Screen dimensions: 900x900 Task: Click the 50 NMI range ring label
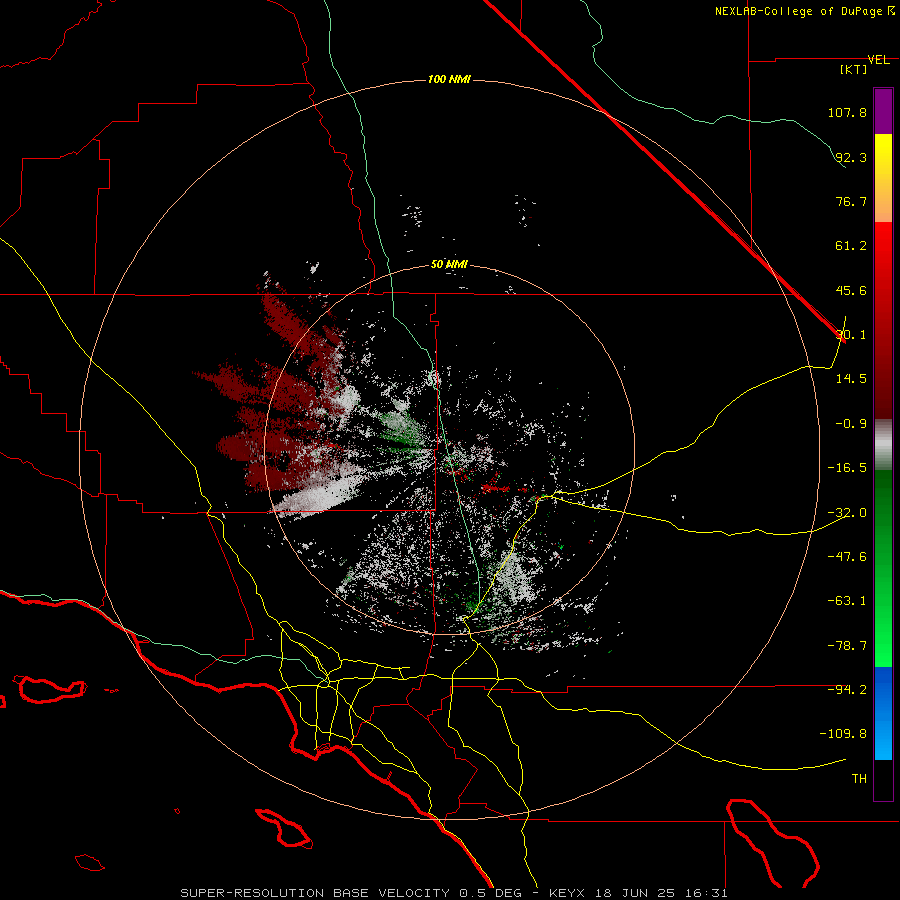pos(449,265)
